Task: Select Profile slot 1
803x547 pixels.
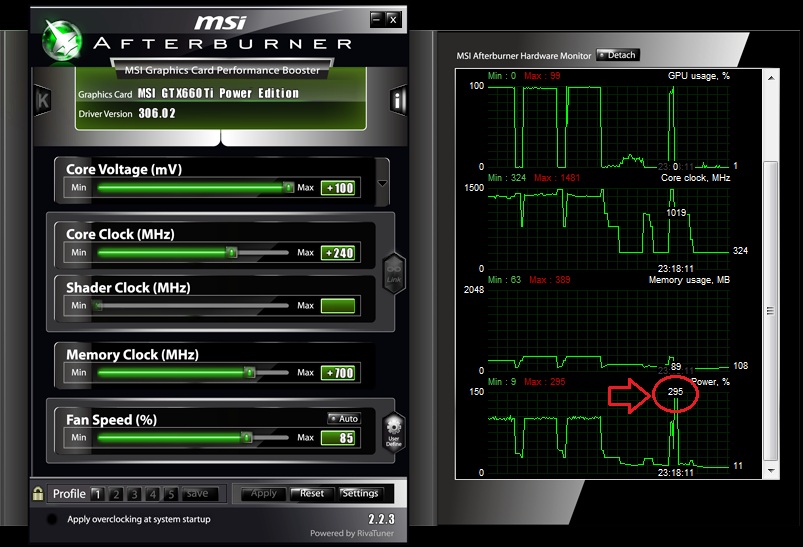Action: coord(97,494)
